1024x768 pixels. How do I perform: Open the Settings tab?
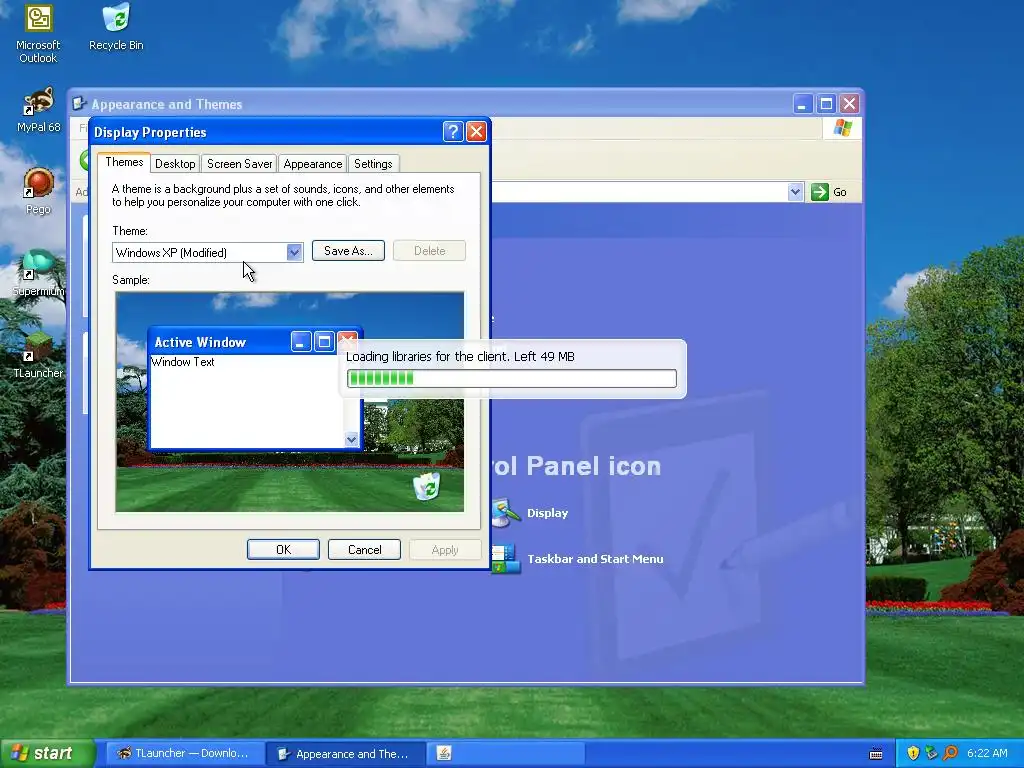click(x=373, y=164)
